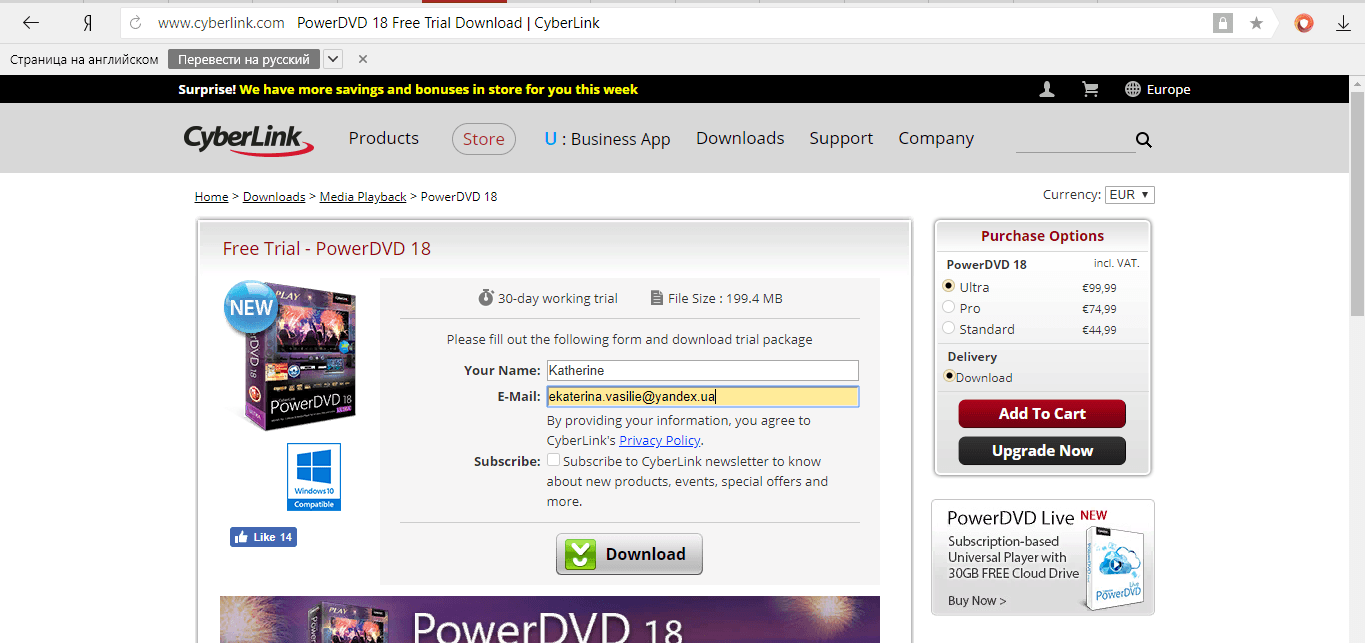Open the Privacy Policy link
1365x643 pixels.
pos(660,441)
